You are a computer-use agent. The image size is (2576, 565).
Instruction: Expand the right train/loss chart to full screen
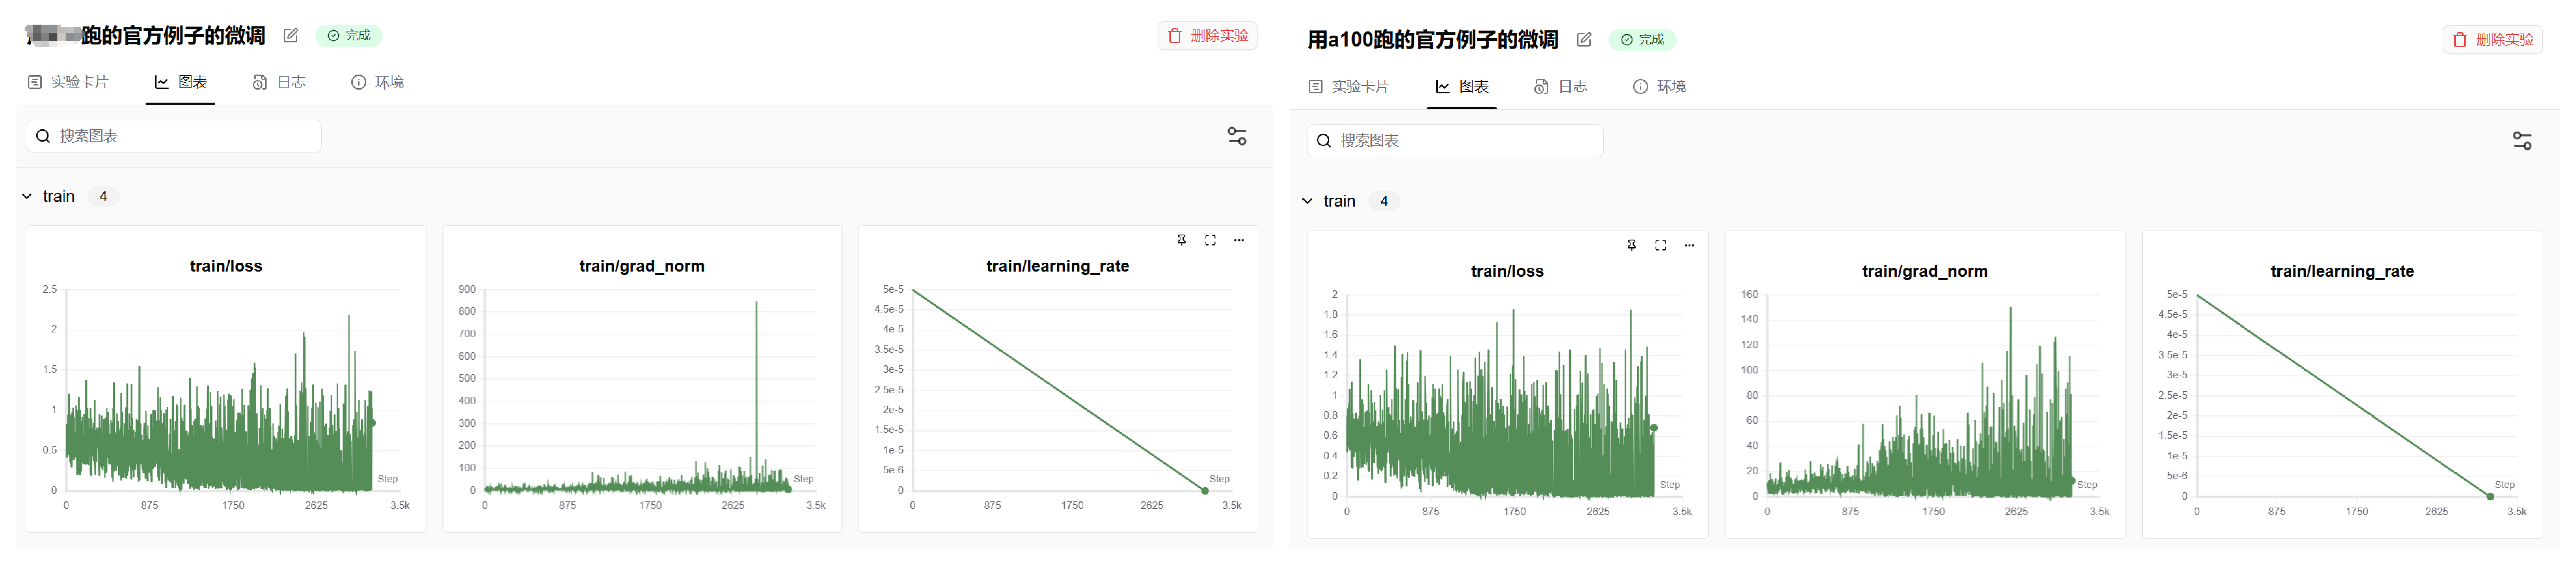(x=1661, y=245)
